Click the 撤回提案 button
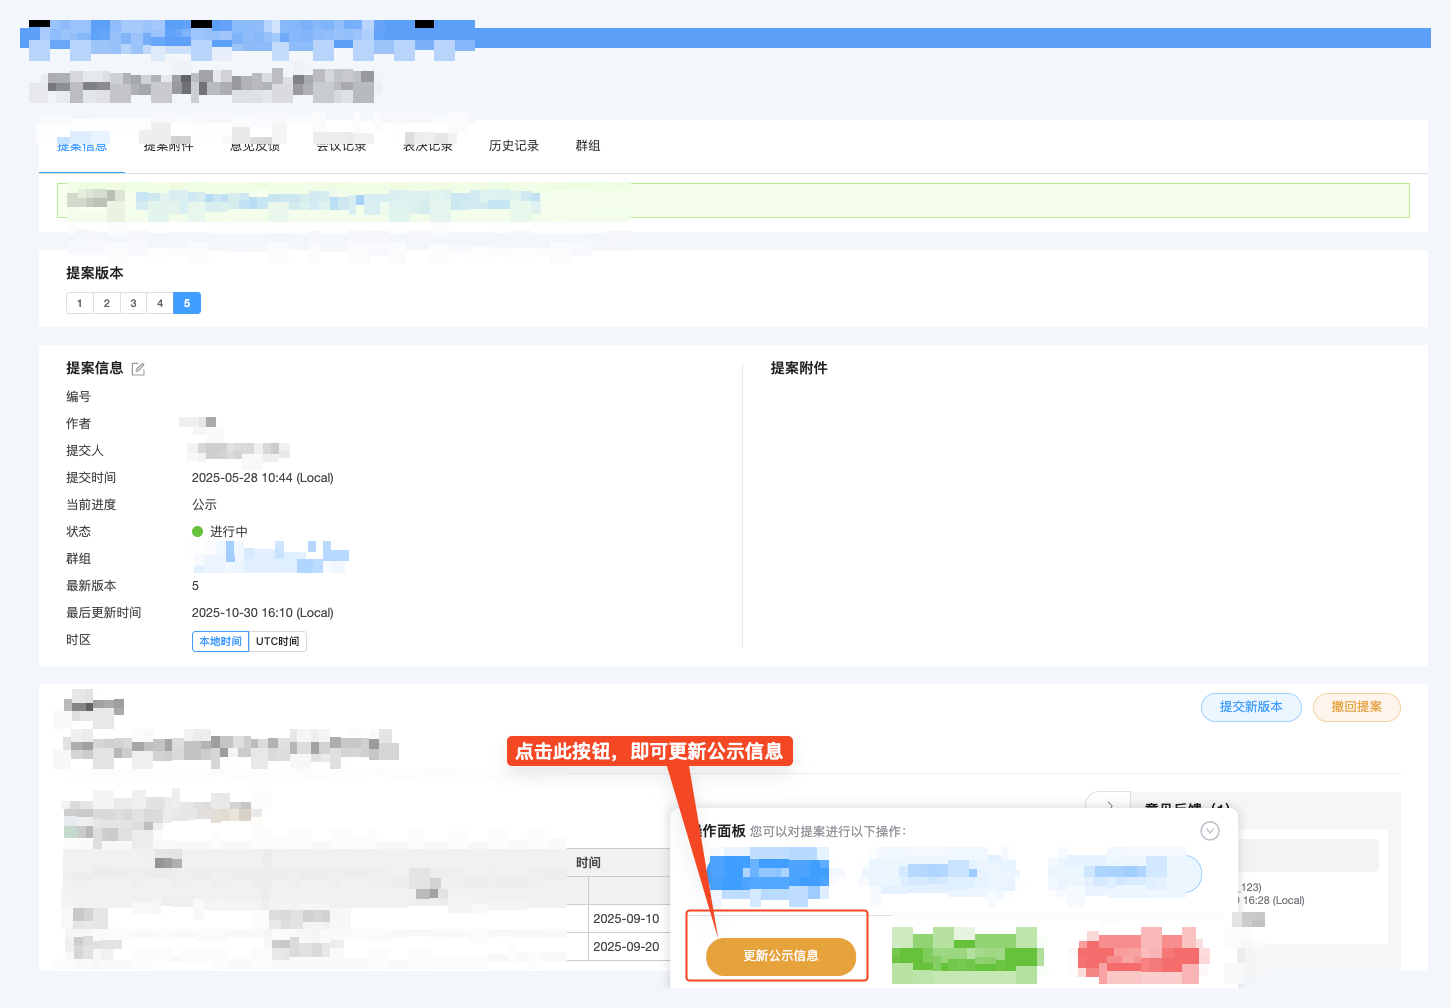The height and width of the screenshot is (1008, 1451). (1356, 707)
